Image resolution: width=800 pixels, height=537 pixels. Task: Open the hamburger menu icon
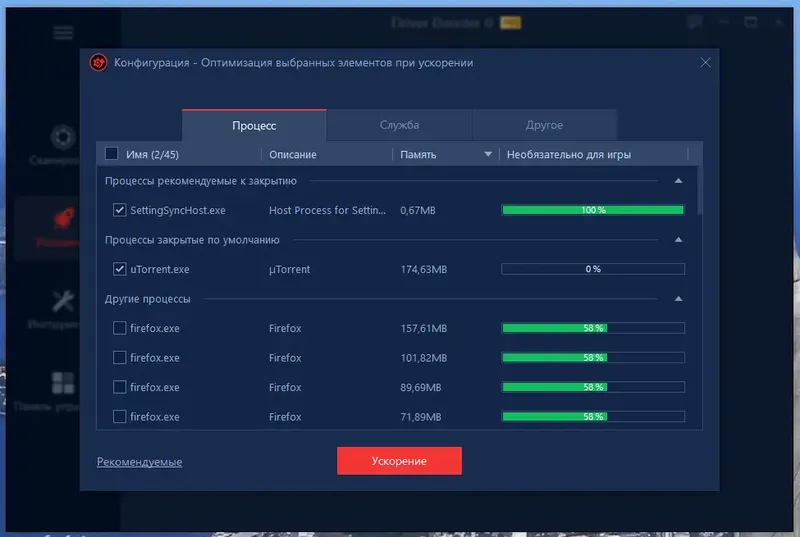[63, 33]
